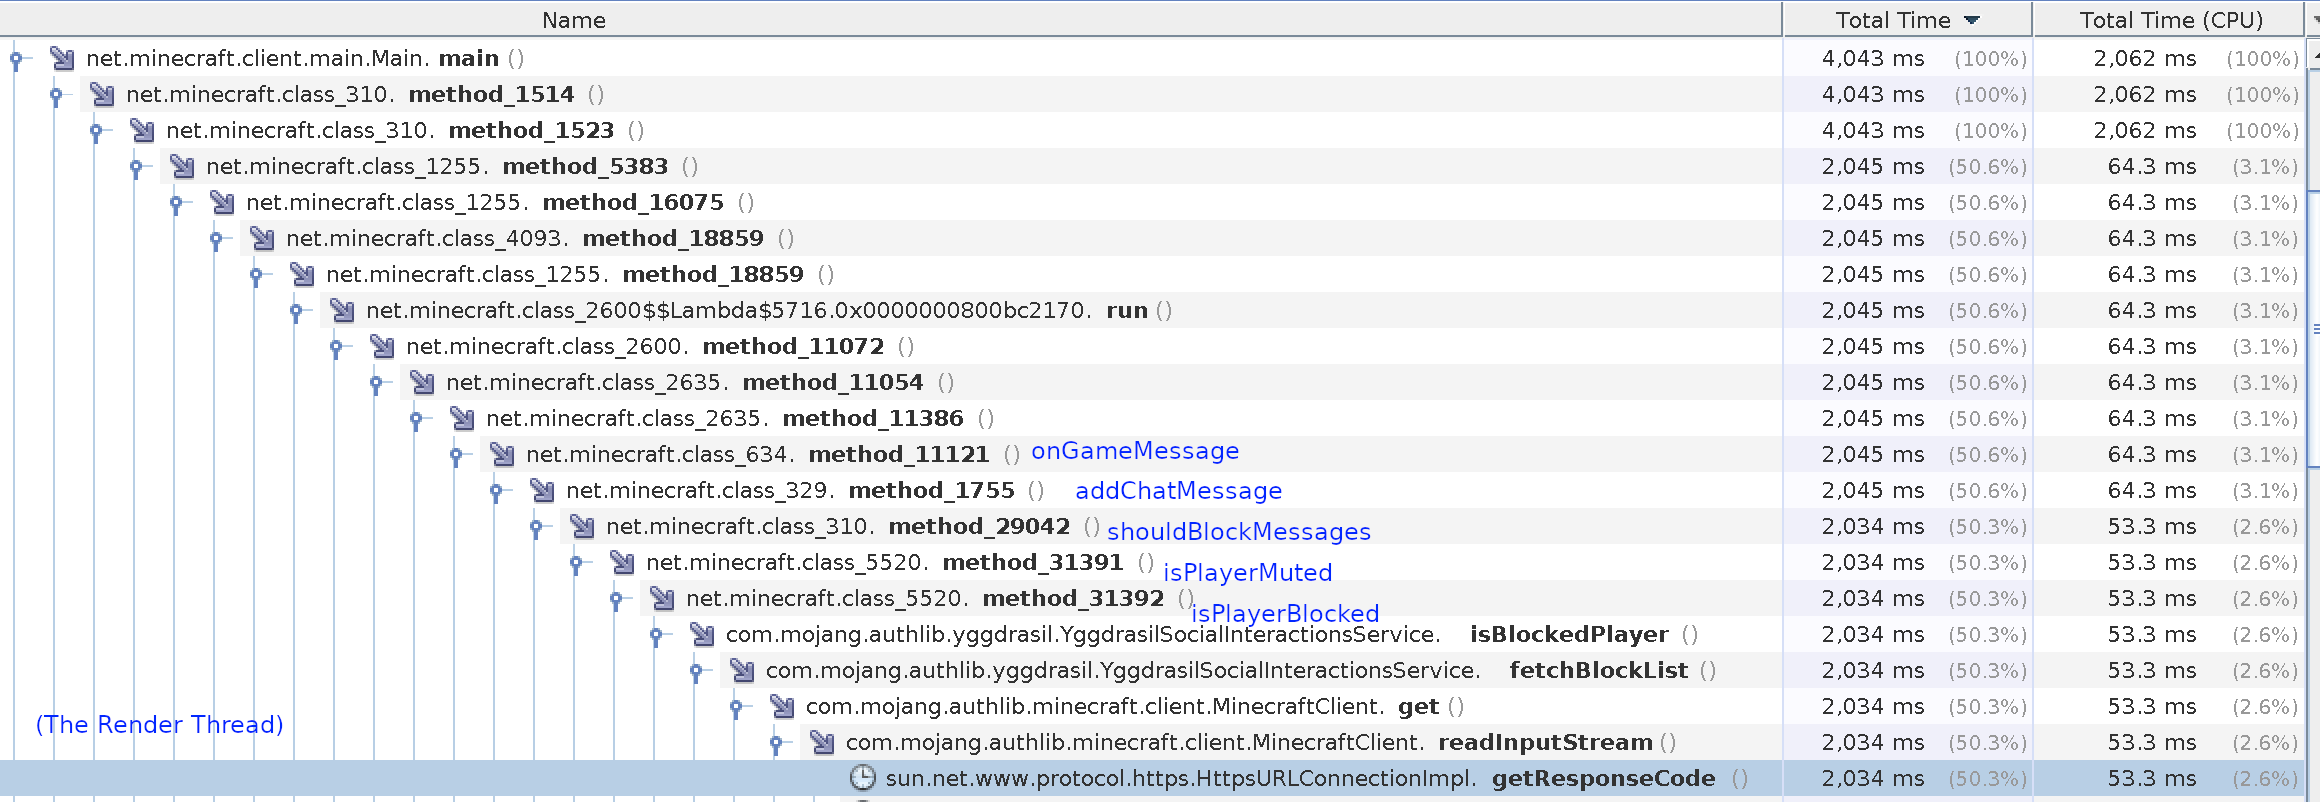Click the icon beside isBlockedPlayer
The width and height of the screenshot is (2320, 802).
(702, 635)
